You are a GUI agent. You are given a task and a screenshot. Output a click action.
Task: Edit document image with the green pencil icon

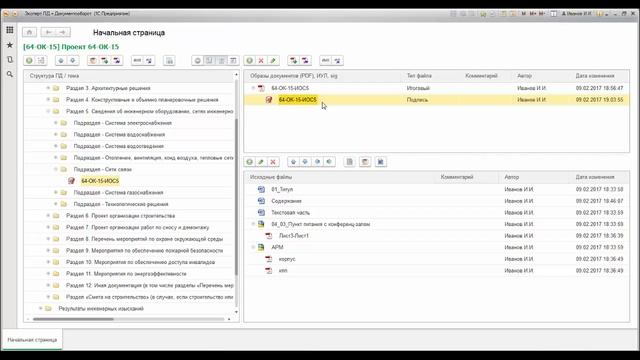pos(273,61)
